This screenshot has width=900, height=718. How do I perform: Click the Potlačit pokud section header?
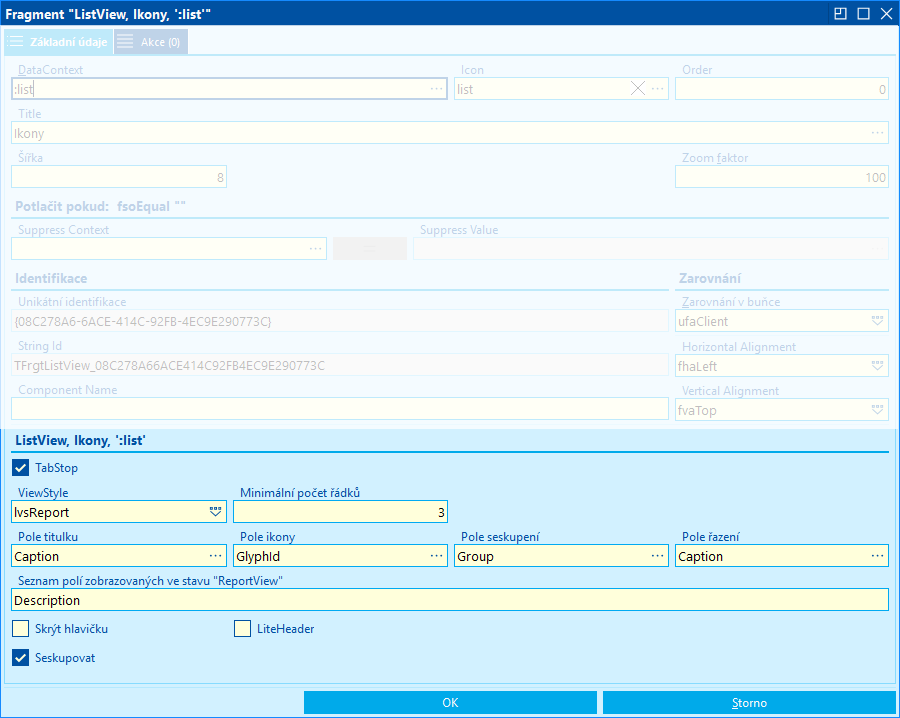[100, 207]
